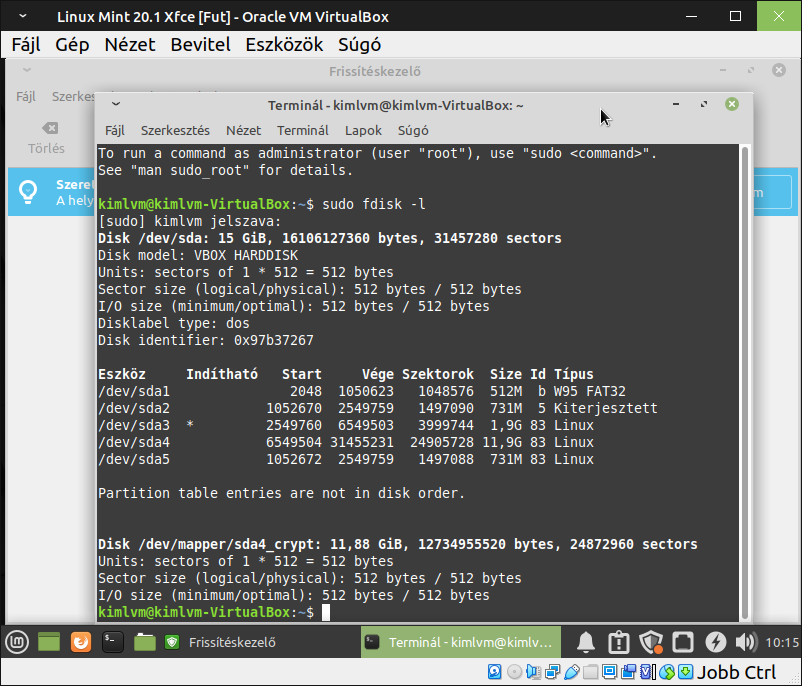The height and width of the screenshot is (686, 802).
Task: Open VirtualBox Bevitel menu
Action: tap(200, 45)
